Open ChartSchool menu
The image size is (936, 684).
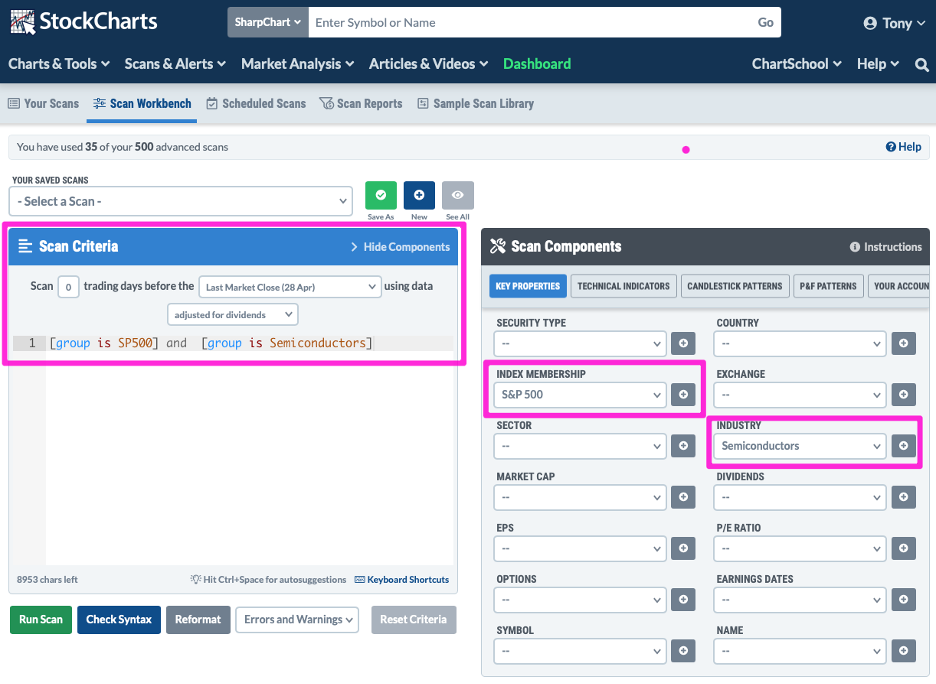point(796,64)
